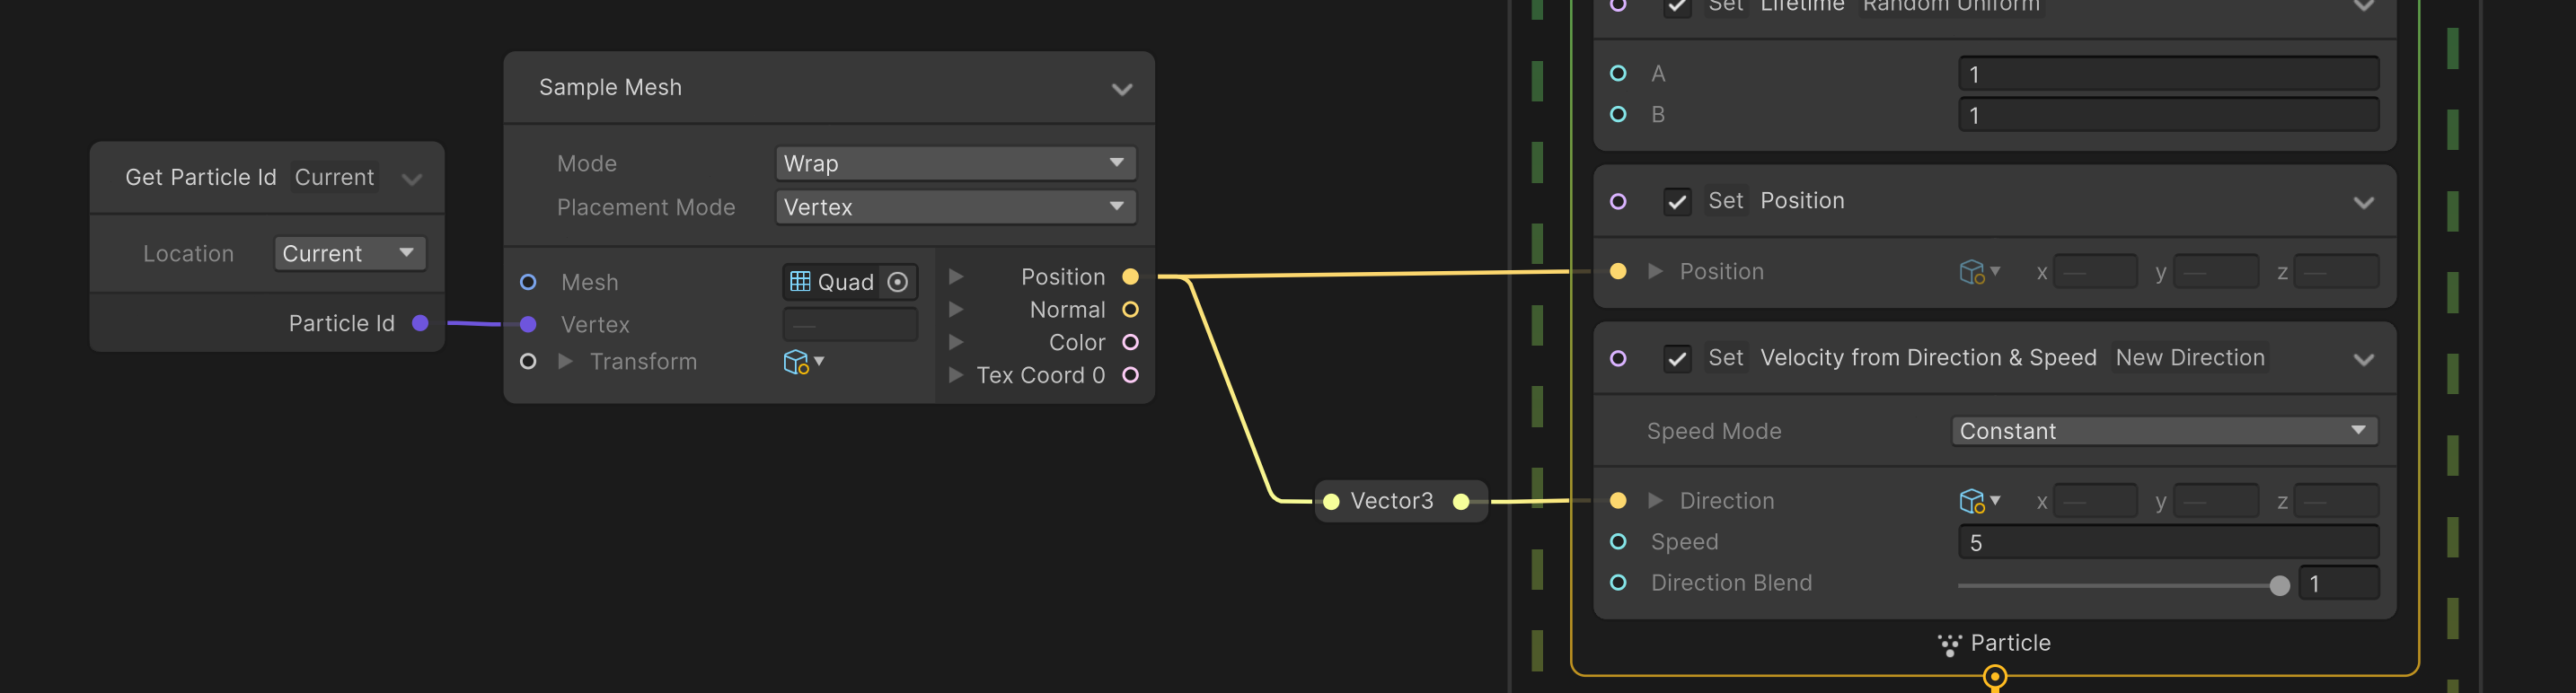Open the Placement Mode dropdown showing Vertex
The height and width of the screenshot is (693, 2576).
click(x=955, y=207)
